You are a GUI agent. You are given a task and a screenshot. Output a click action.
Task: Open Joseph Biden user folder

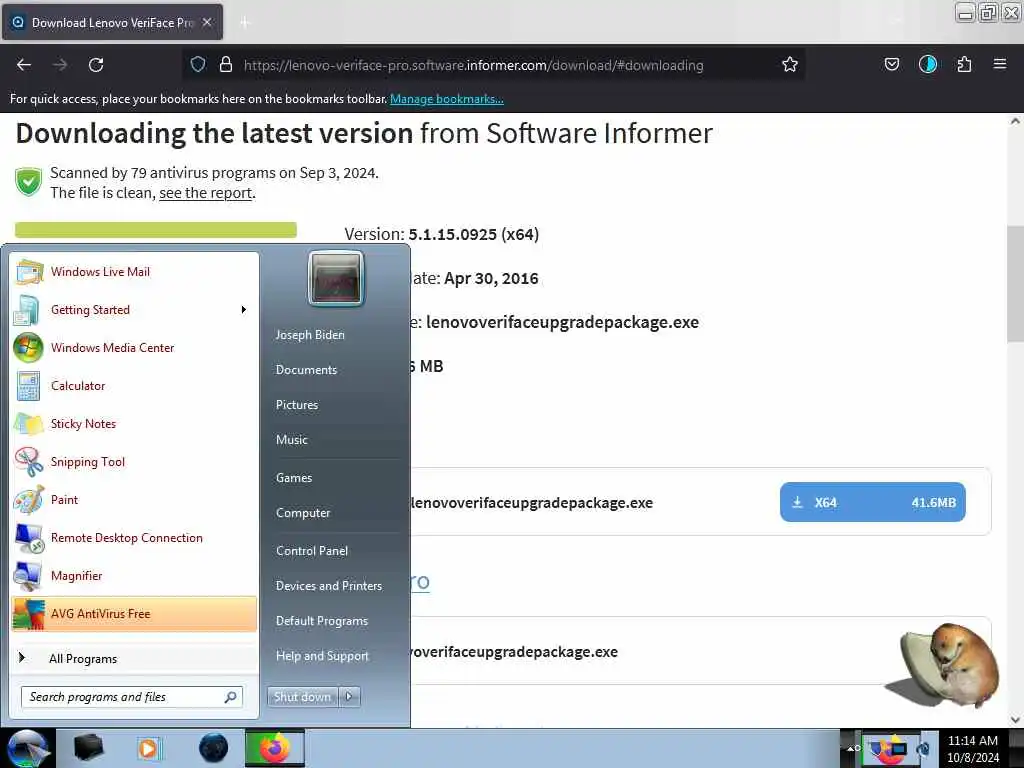click(x=310, y=334)
